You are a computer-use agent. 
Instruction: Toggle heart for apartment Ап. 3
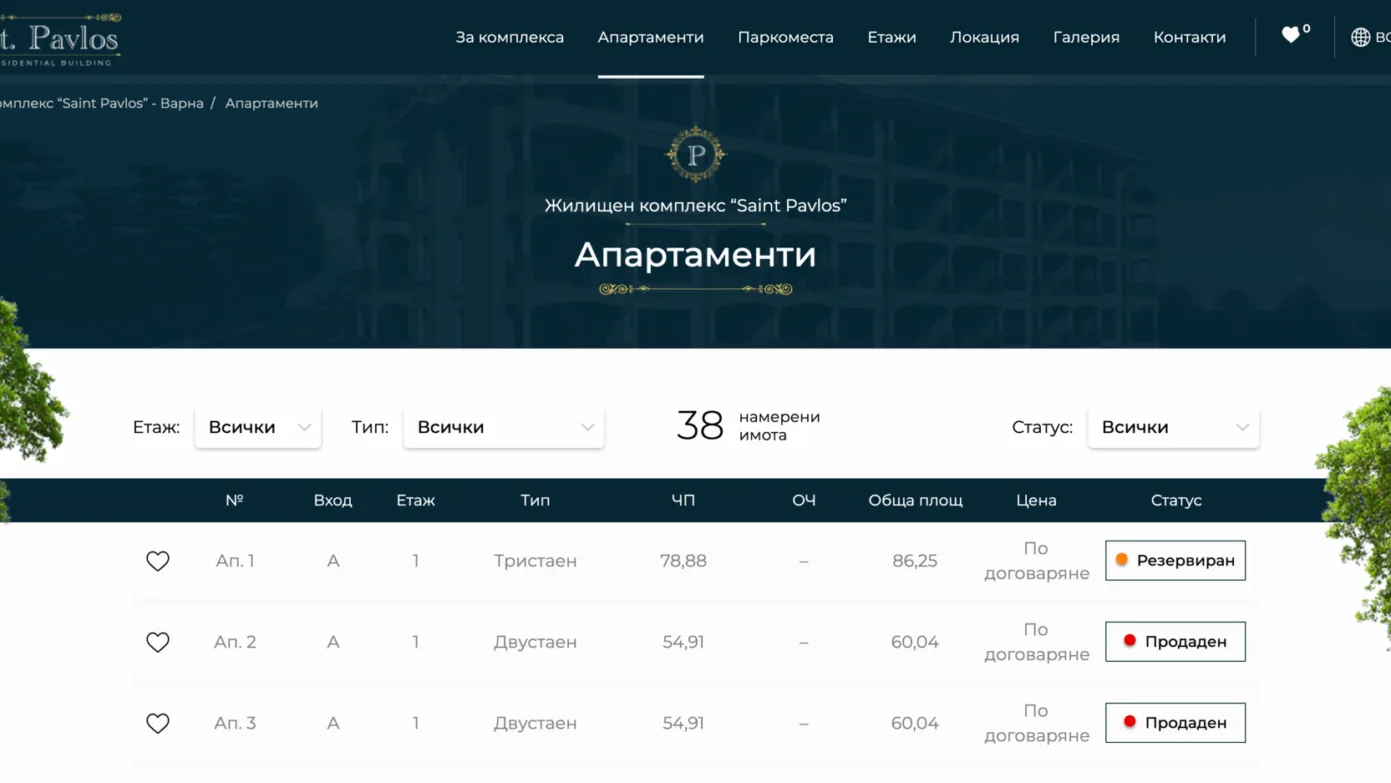[x=158, y=723]
